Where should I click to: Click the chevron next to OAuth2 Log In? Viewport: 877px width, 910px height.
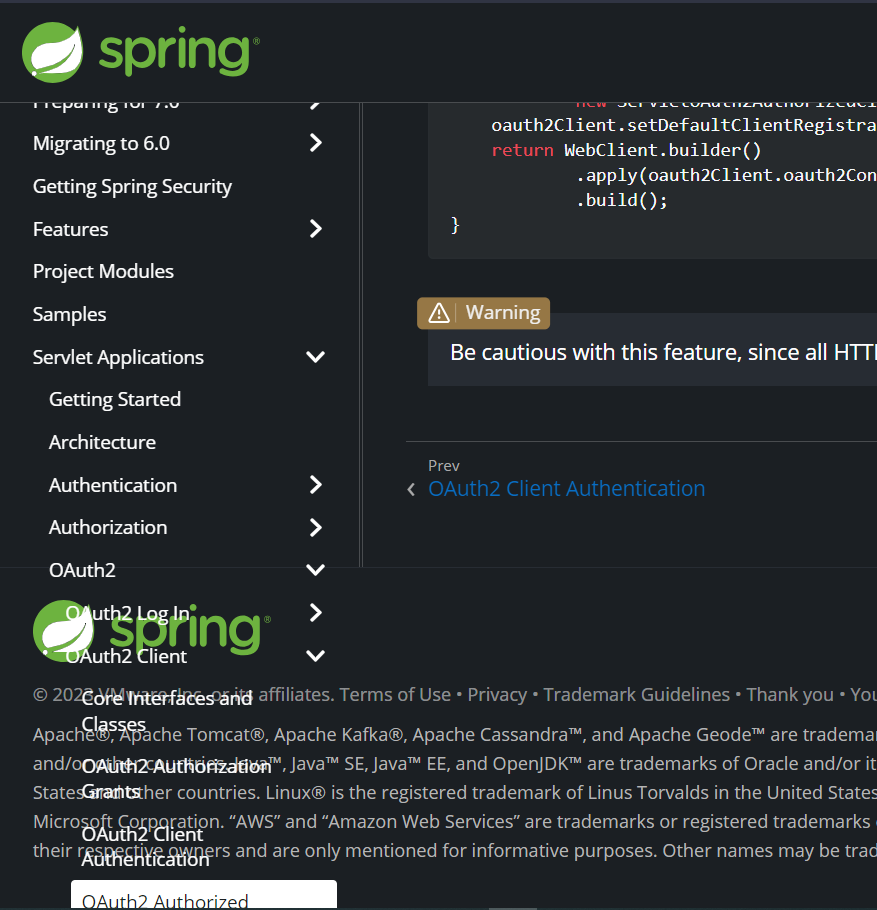point(315,612)
